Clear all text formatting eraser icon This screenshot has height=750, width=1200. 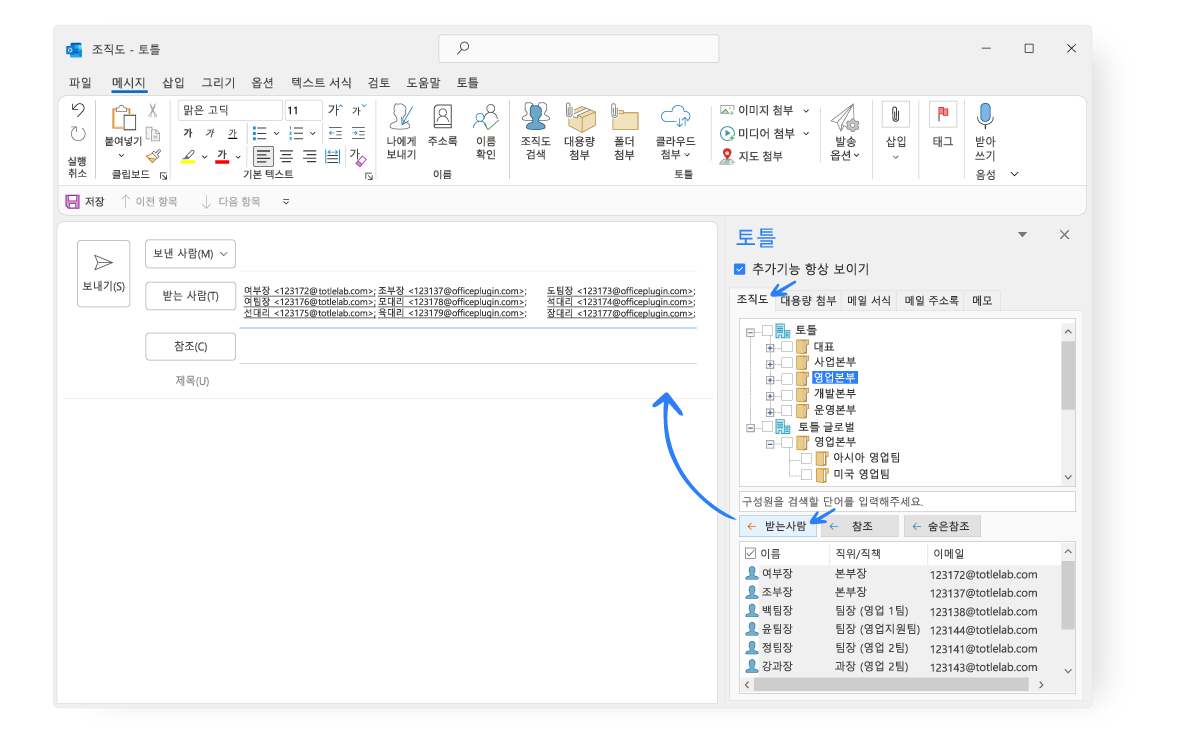pos(358,156)
